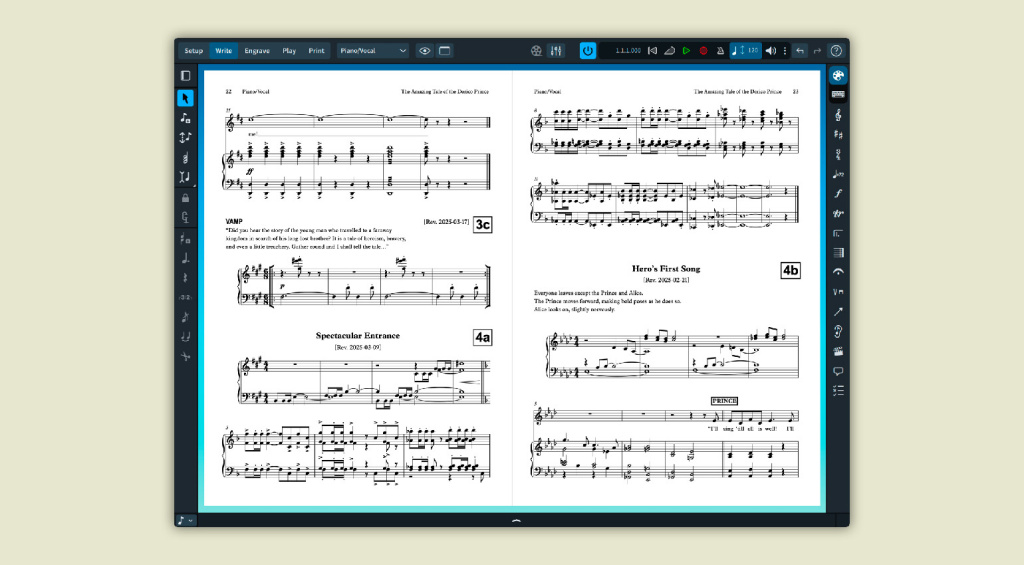Click the red Record button

[x=703, y=50]
